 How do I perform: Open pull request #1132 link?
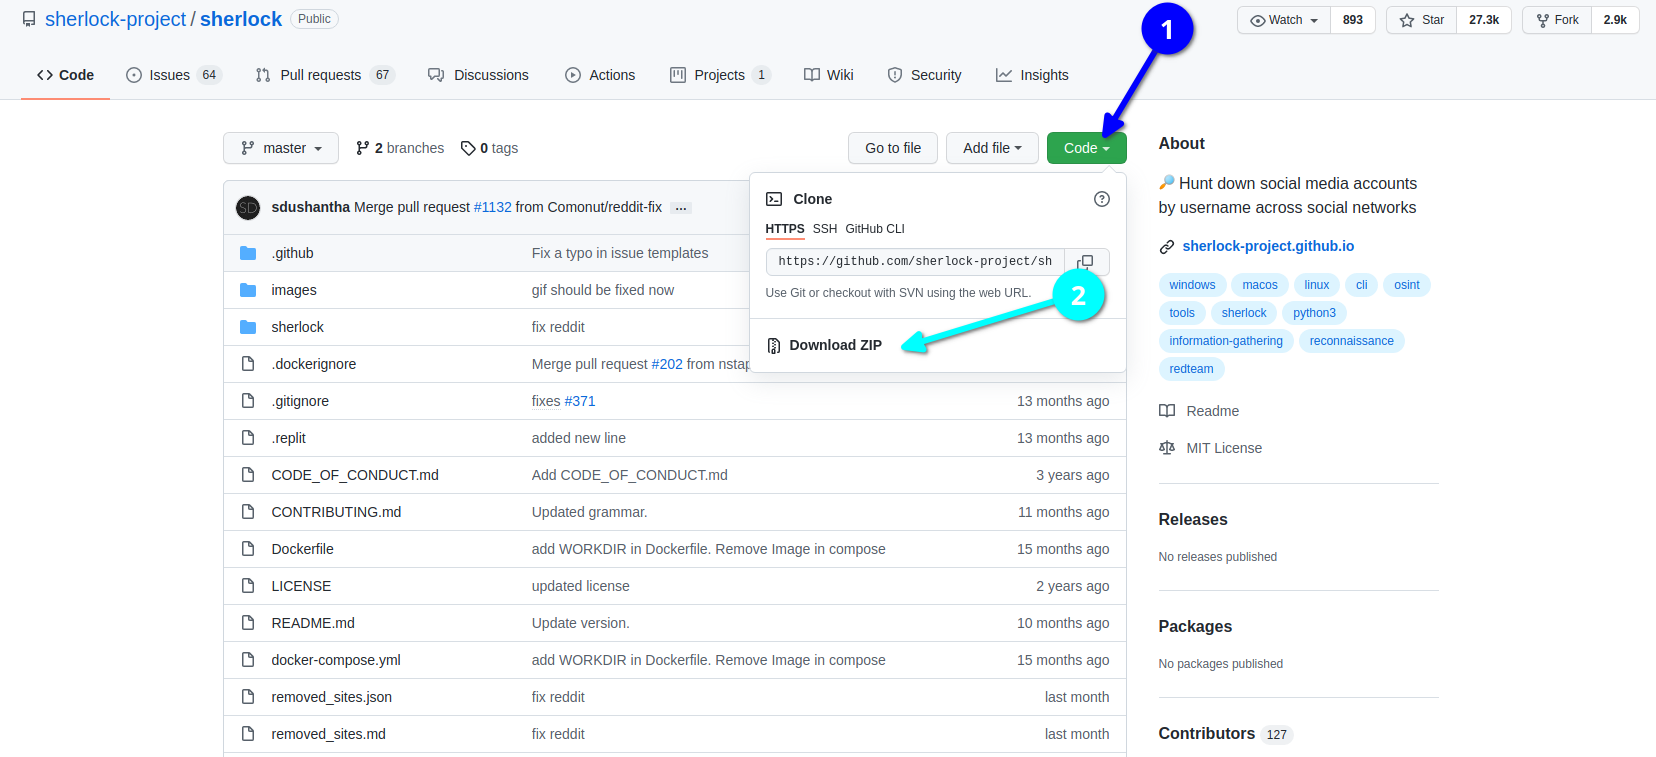493,207
